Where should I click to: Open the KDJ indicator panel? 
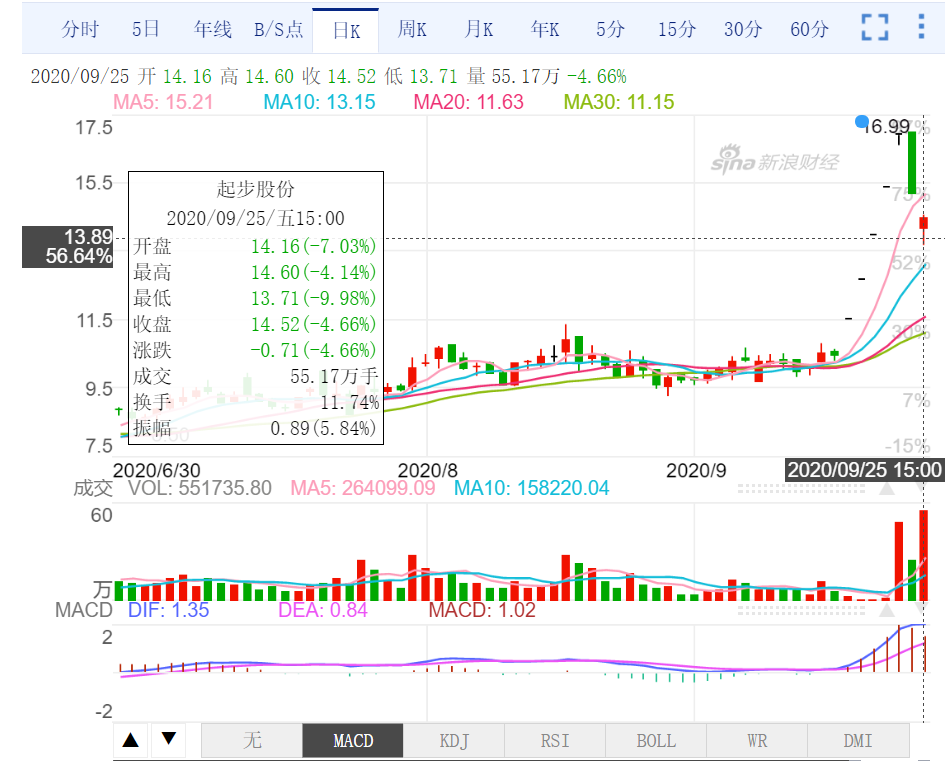point(453,740)
